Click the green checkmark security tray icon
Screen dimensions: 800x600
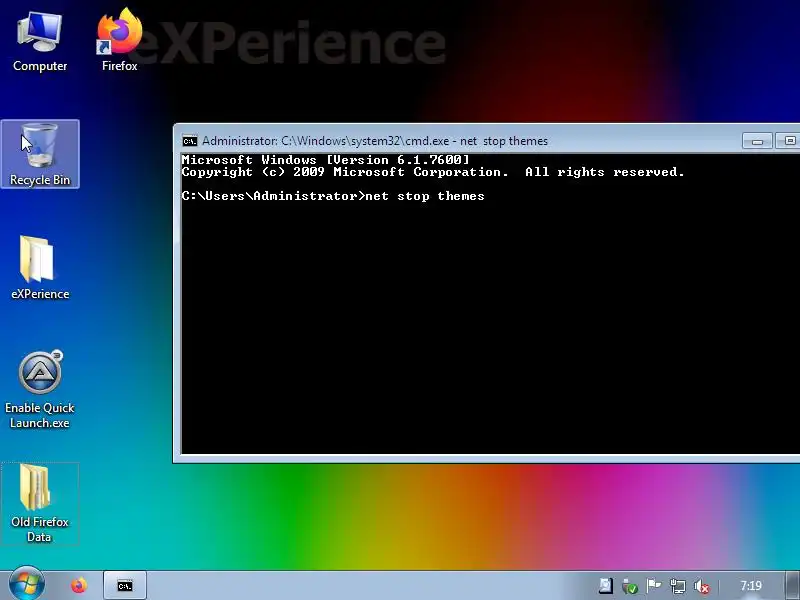[630, 586]
